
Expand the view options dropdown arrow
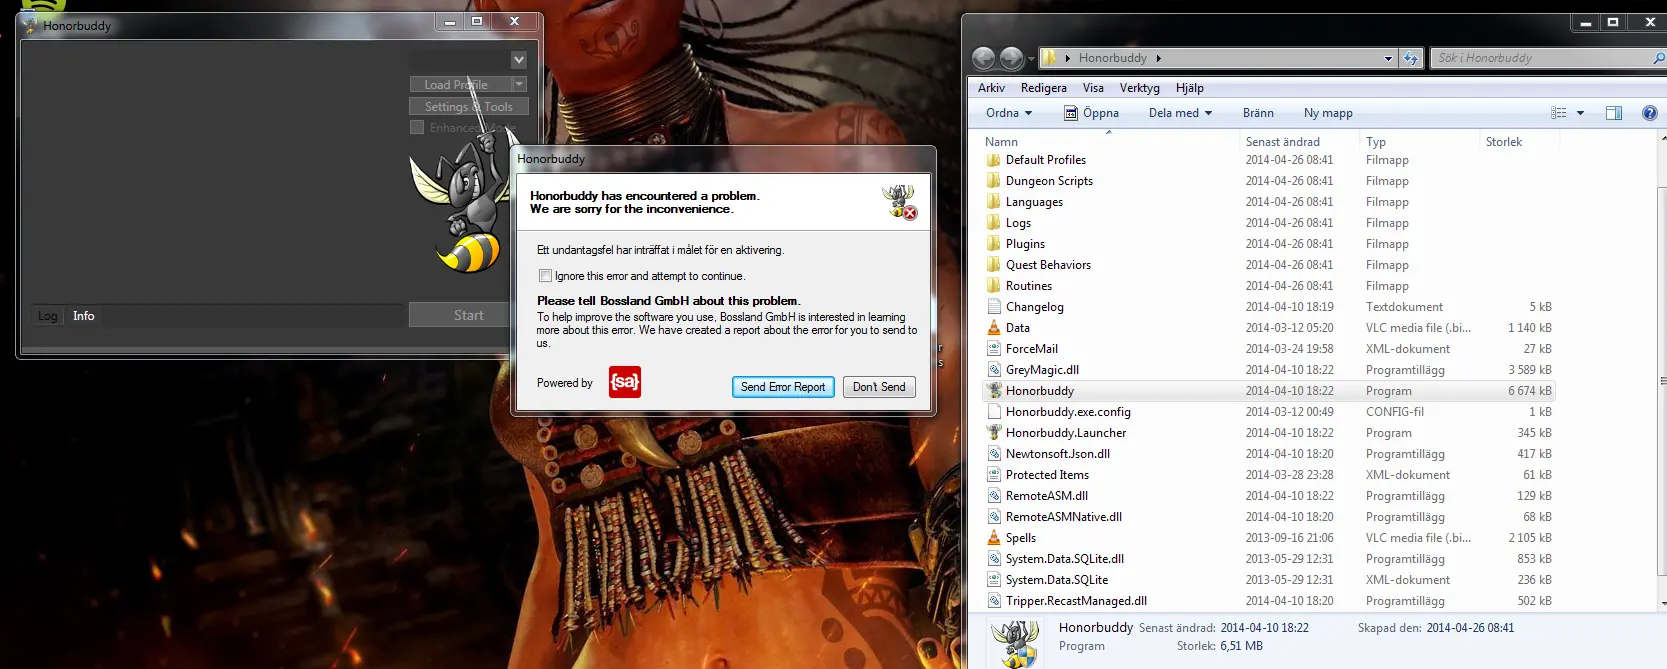click(x=1580, y=113)
